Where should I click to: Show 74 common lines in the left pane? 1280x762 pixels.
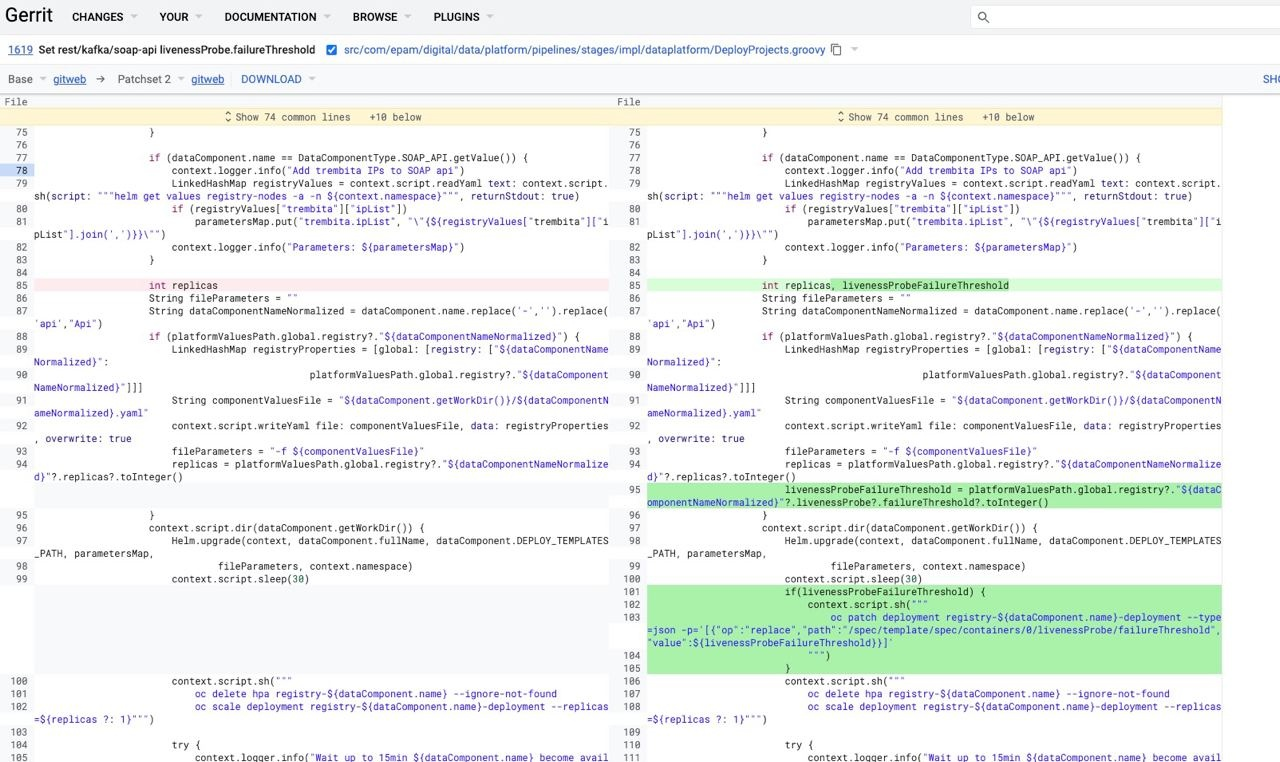[287, 117]
